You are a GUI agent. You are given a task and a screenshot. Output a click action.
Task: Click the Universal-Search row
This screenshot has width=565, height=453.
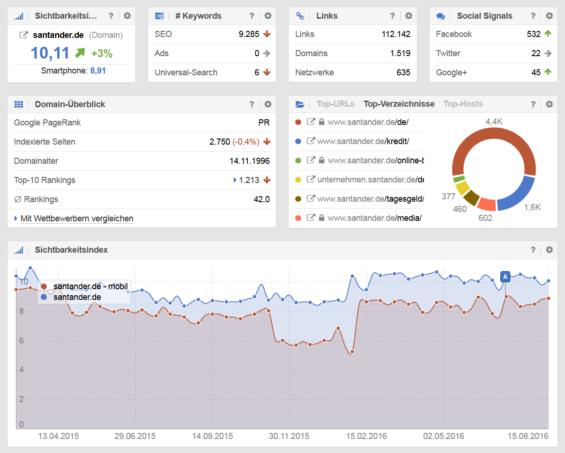click(x=212, y=72)
